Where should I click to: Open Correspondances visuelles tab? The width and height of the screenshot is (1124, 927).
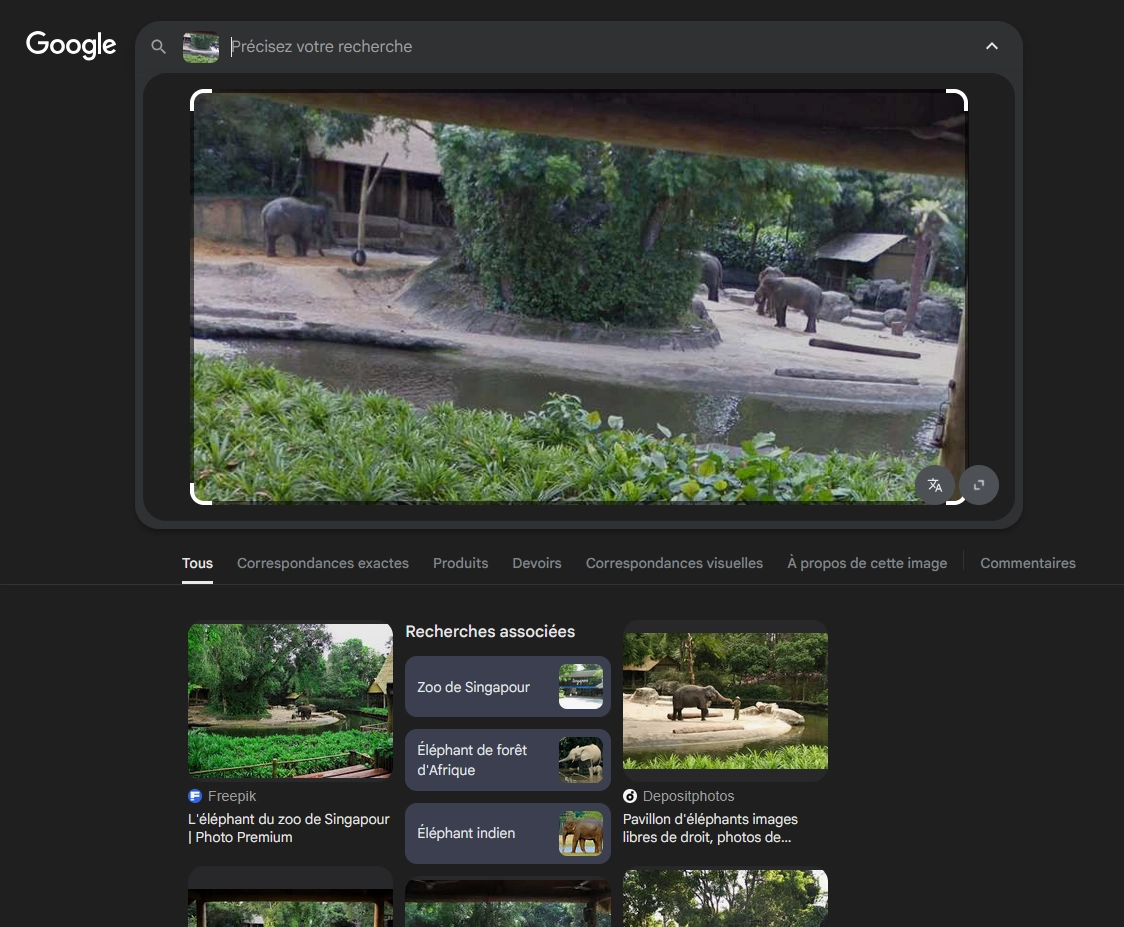point(674,563)
